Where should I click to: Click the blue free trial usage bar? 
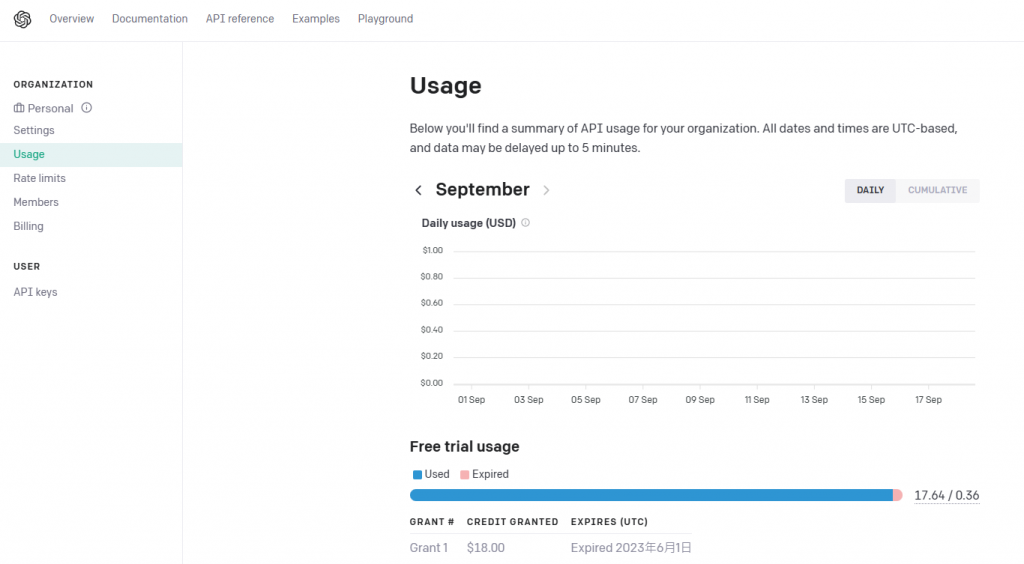[650, 495]
